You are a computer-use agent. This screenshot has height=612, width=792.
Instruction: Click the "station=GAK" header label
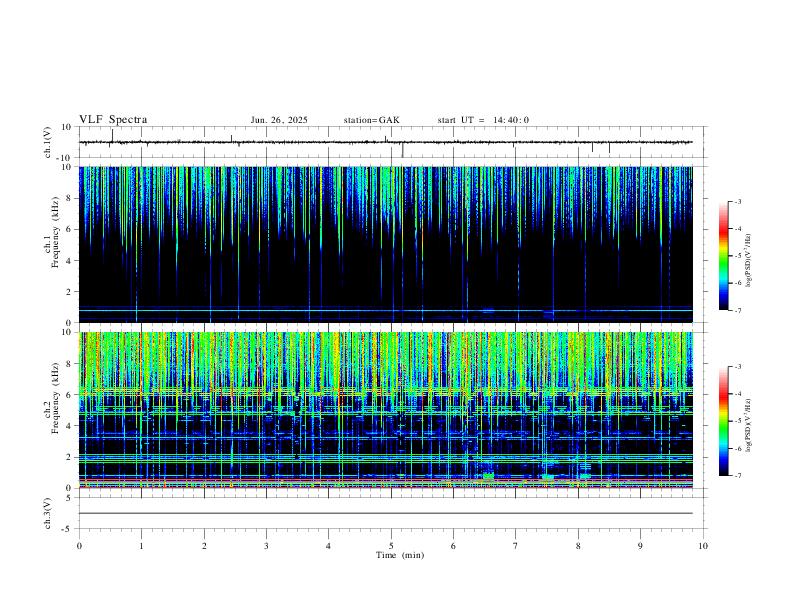[371, 120]
